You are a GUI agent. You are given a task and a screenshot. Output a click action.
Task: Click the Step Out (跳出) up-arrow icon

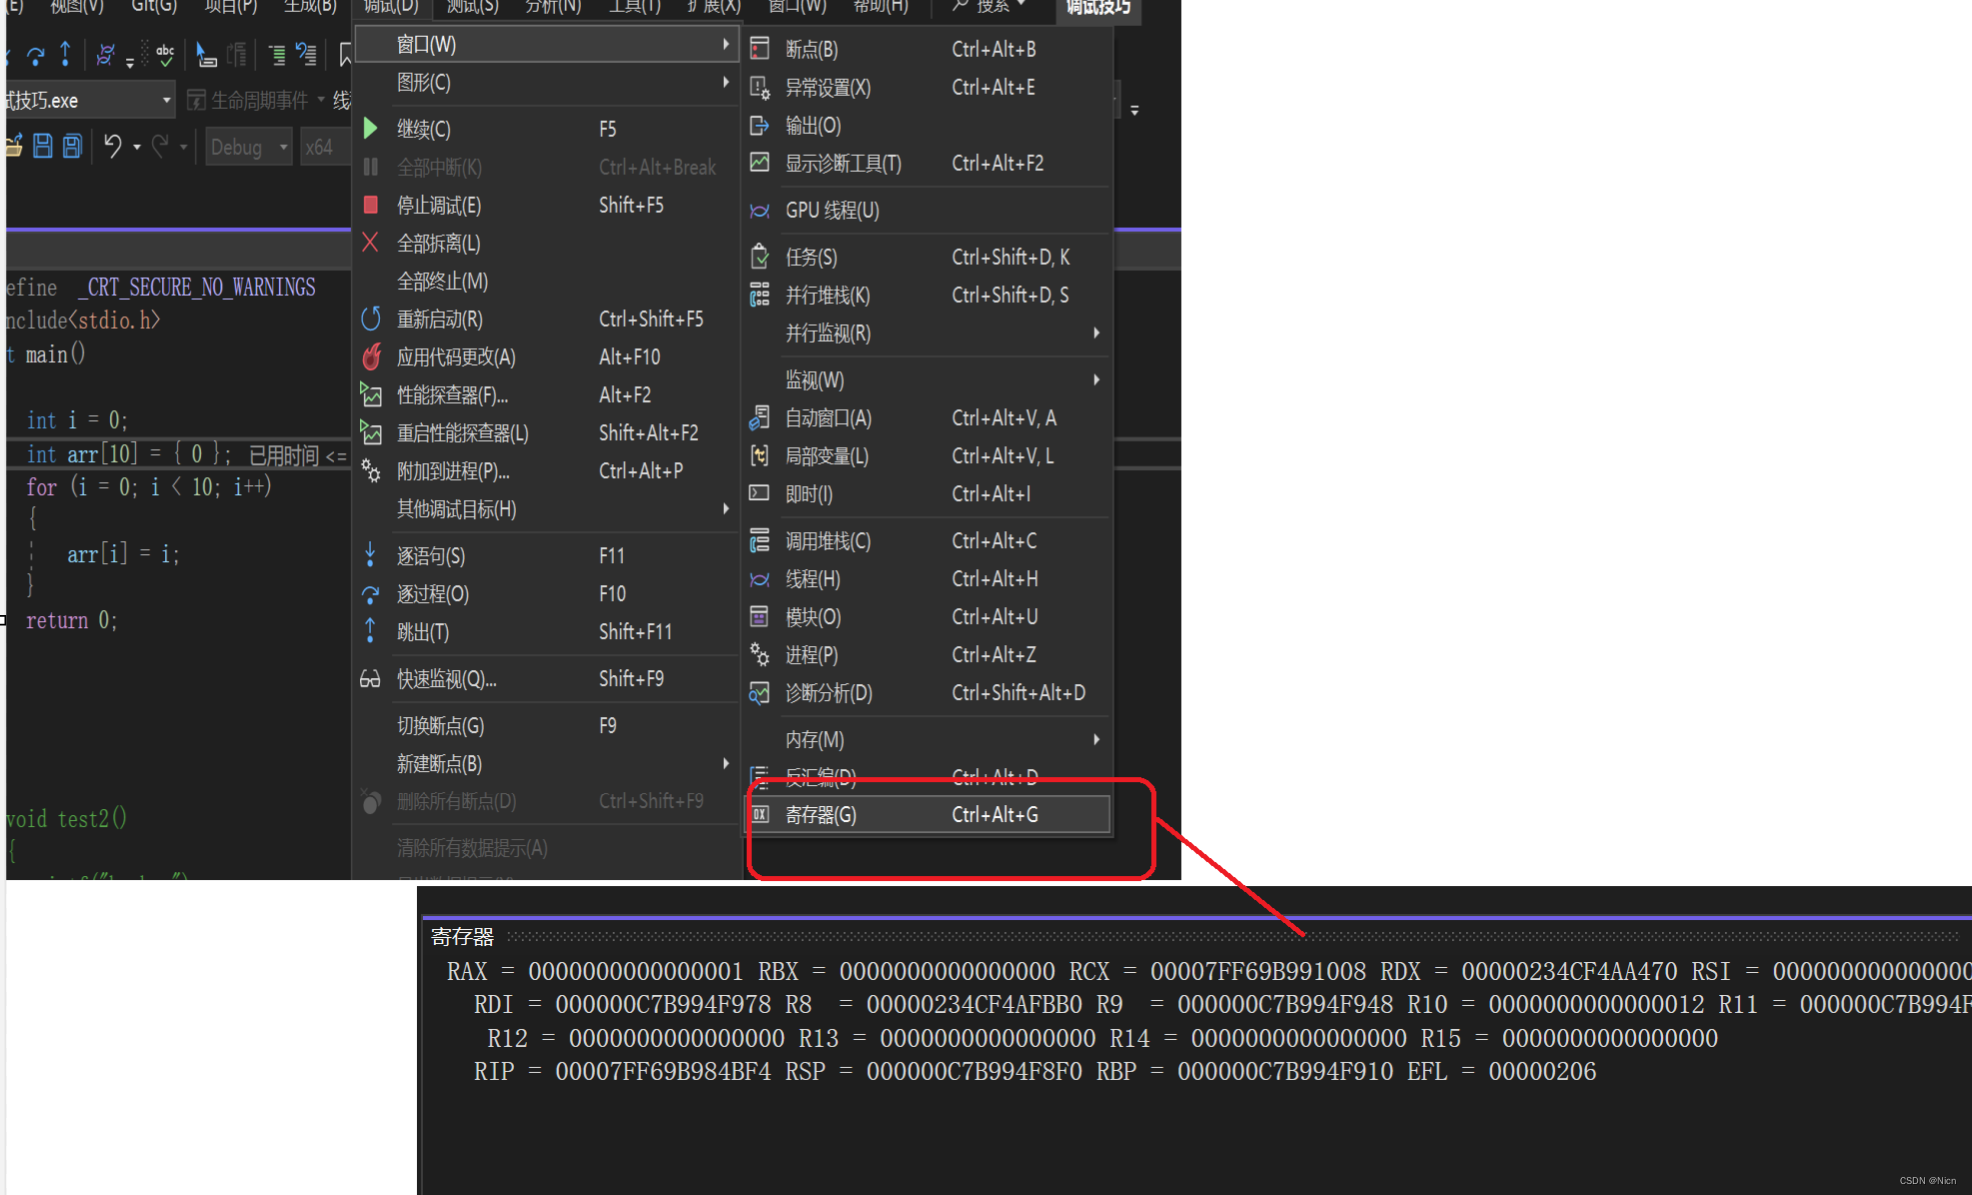tap(370, 631)
